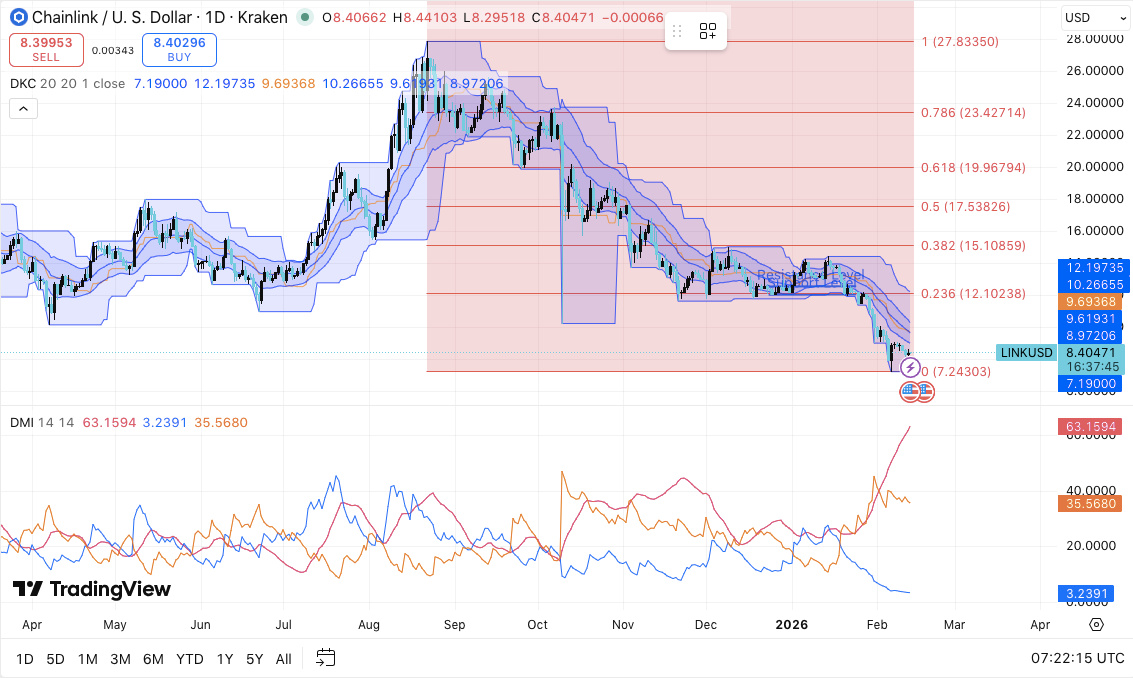Image resolution: width=1133 pixels, height=678 pixels.
Task: Open the go-to-date calendar icon
Action: click(324, 658)
